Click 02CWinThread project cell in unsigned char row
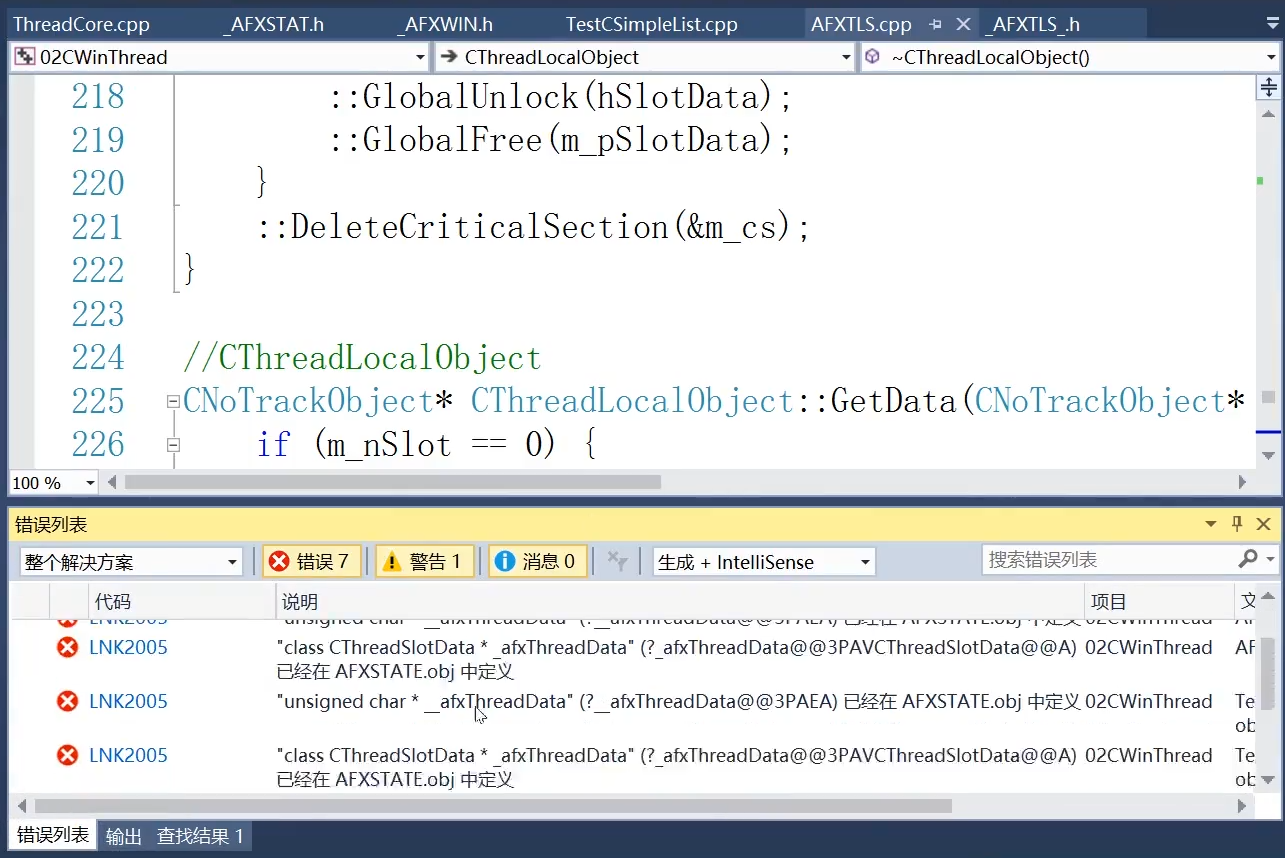 tap(1149, 702)
